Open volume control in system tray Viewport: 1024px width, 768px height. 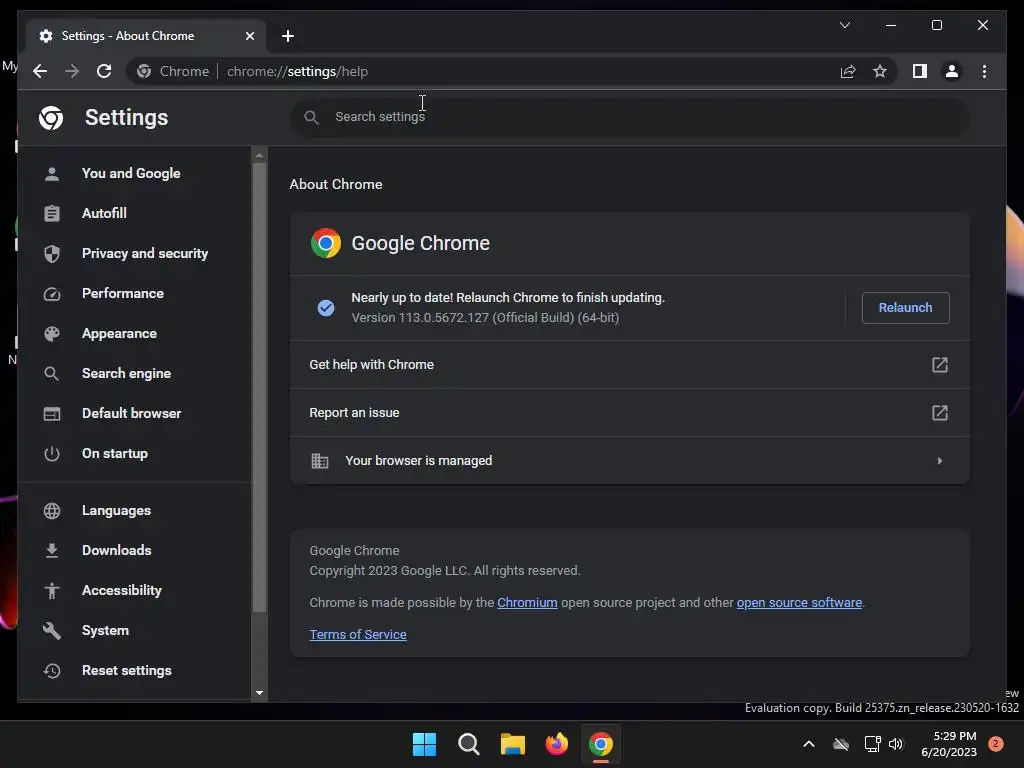(x=896, y=744)
